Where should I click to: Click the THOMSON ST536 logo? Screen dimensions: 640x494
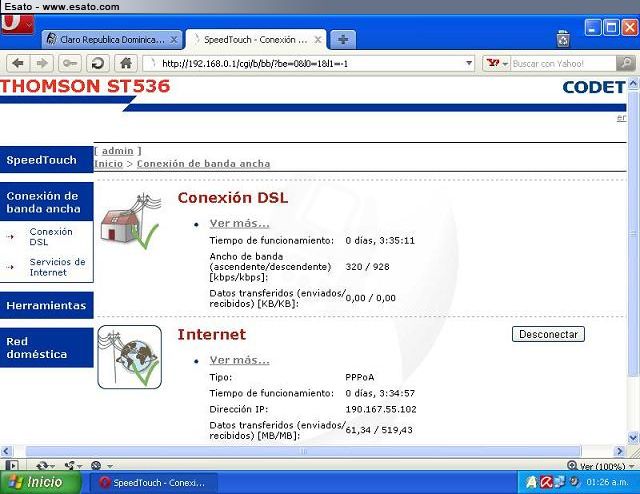(85, 86)
